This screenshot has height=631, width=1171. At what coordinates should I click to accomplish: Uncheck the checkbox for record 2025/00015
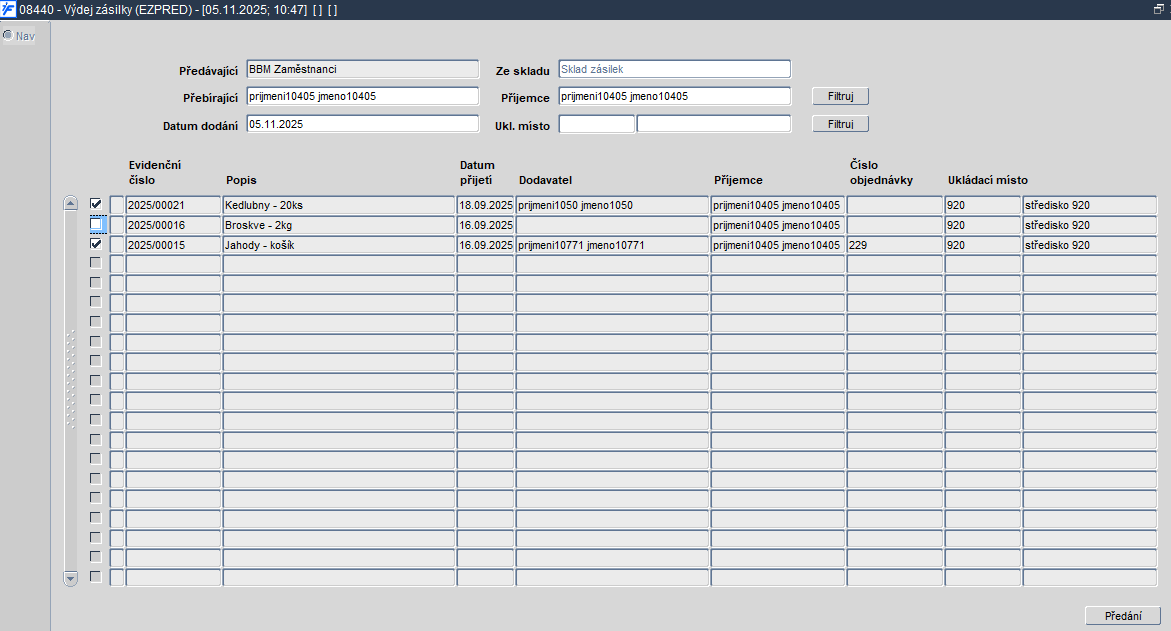(96, 243)
